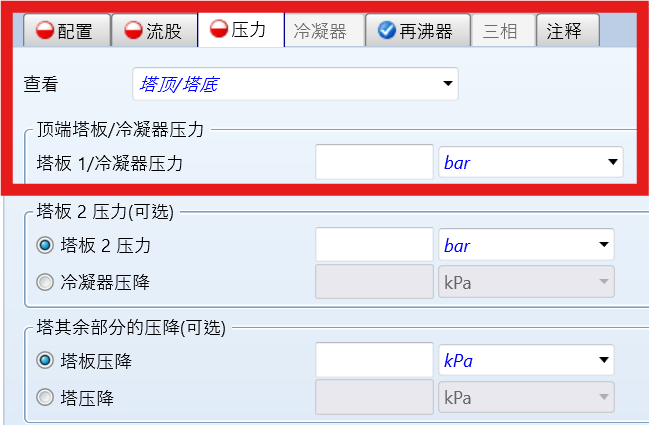Select the 塔板压降 radio button
Viewport: 649px width, 425px height.
[x=45, y=360]
